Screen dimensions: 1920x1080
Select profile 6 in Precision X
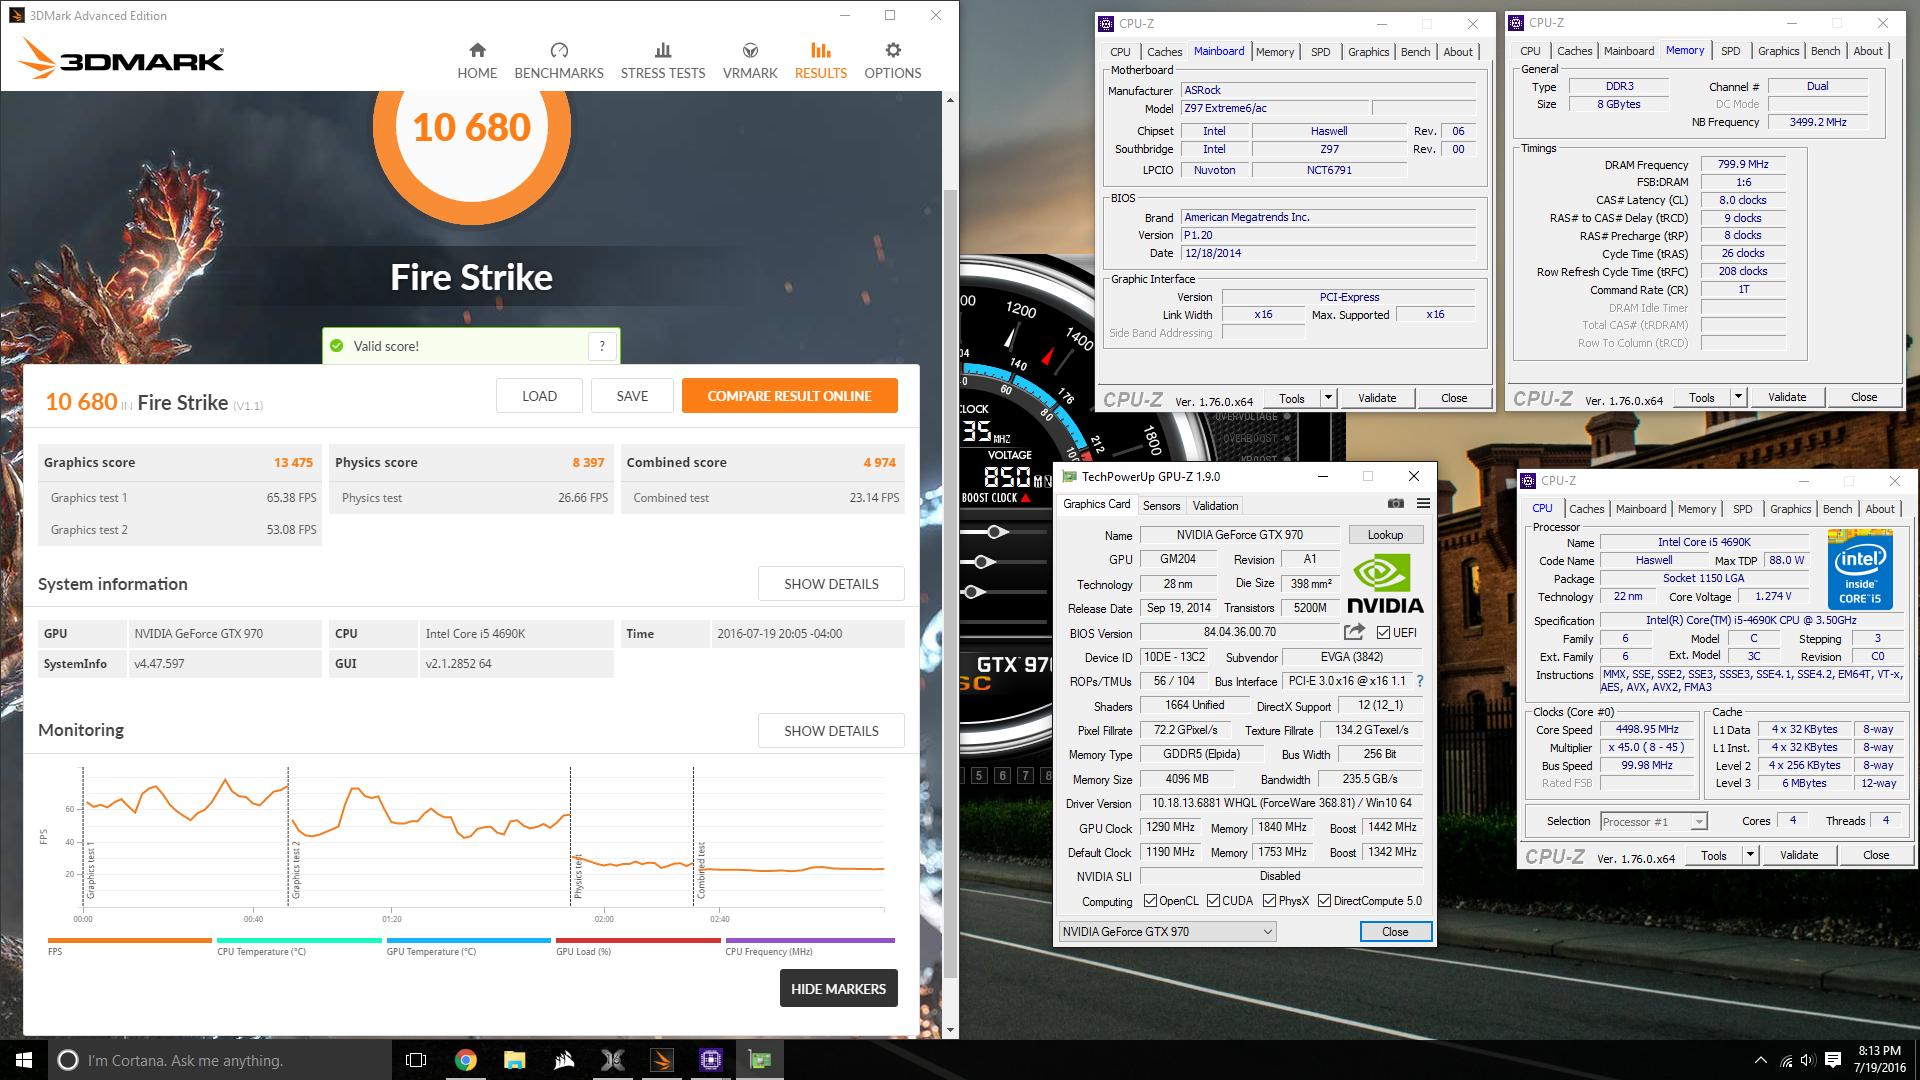tap(1002, 775)
